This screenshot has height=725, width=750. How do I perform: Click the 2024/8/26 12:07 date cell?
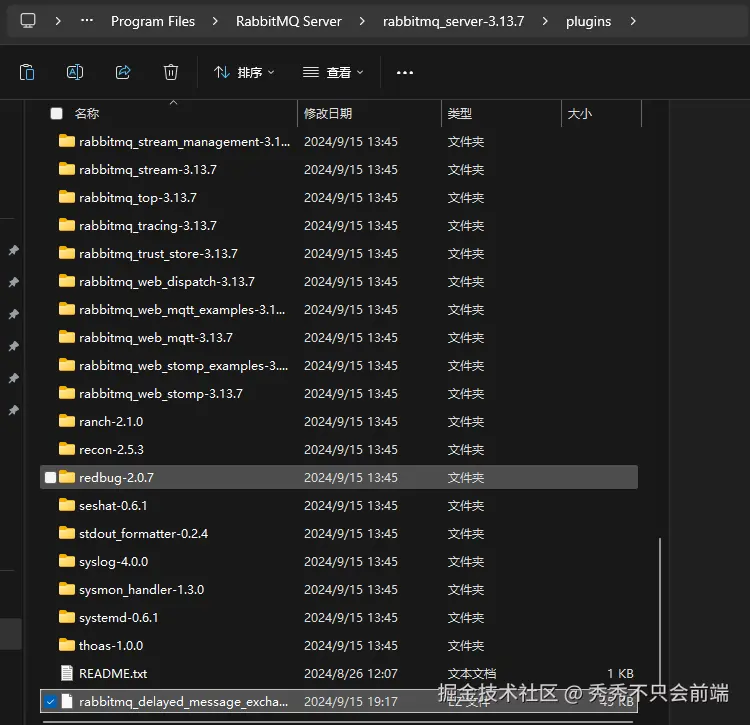(x=351, y=673)
